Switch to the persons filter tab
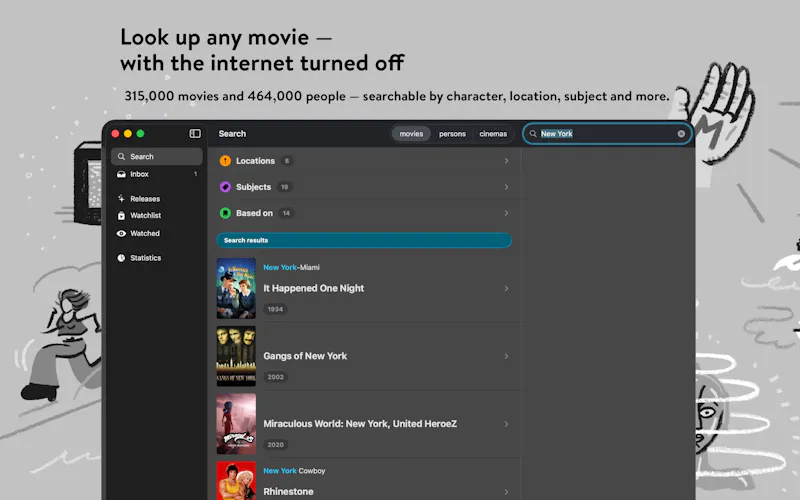 [452, 134]
